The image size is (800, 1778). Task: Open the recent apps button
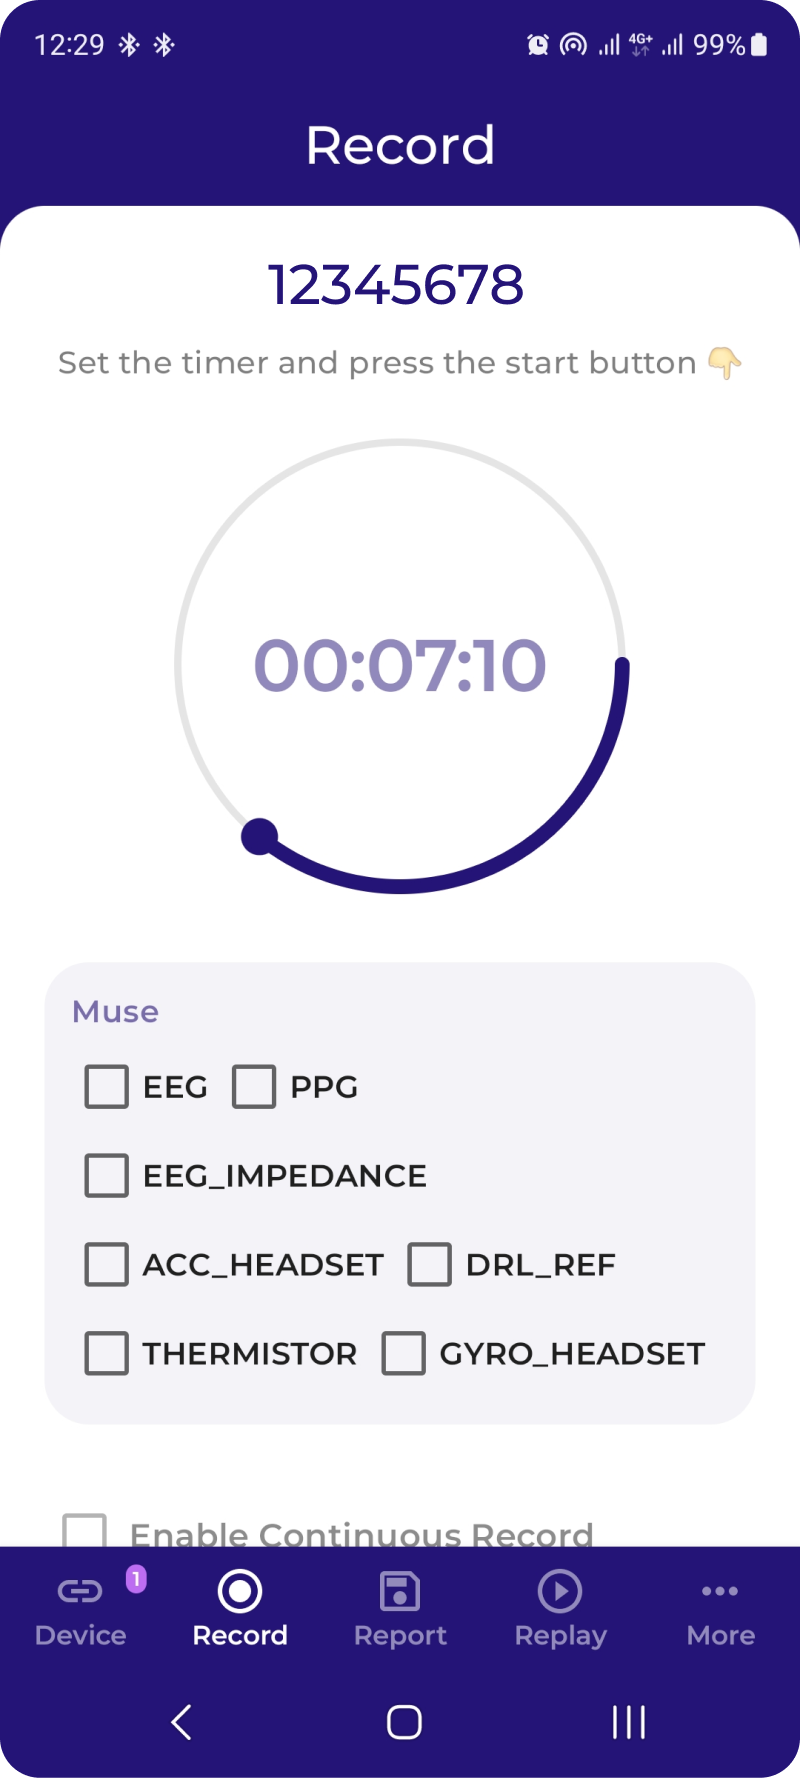[x=628, y=1722]
